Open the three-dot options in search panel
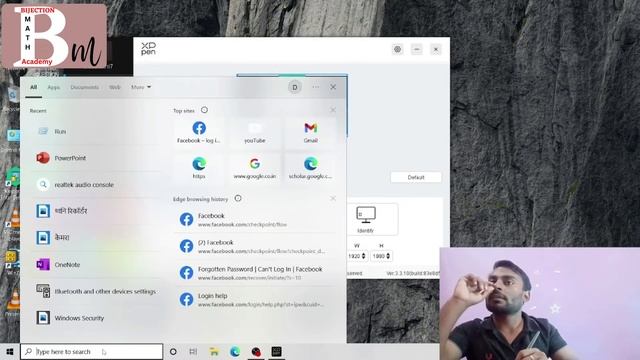Screen dimensions: 640x360 pyautogui.click(x=316, y=87)
